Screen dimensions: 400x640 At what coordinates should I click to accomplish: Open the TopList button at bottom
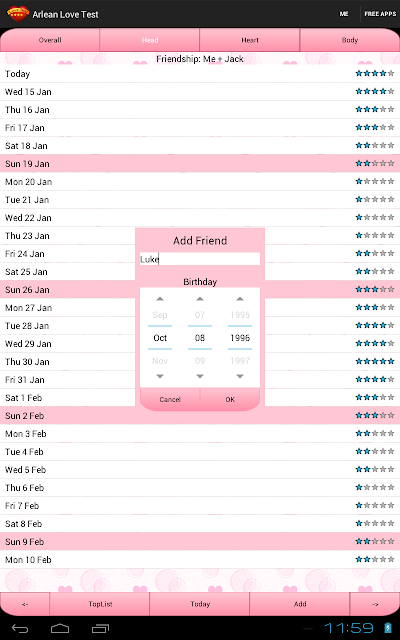tap(100, 604)
